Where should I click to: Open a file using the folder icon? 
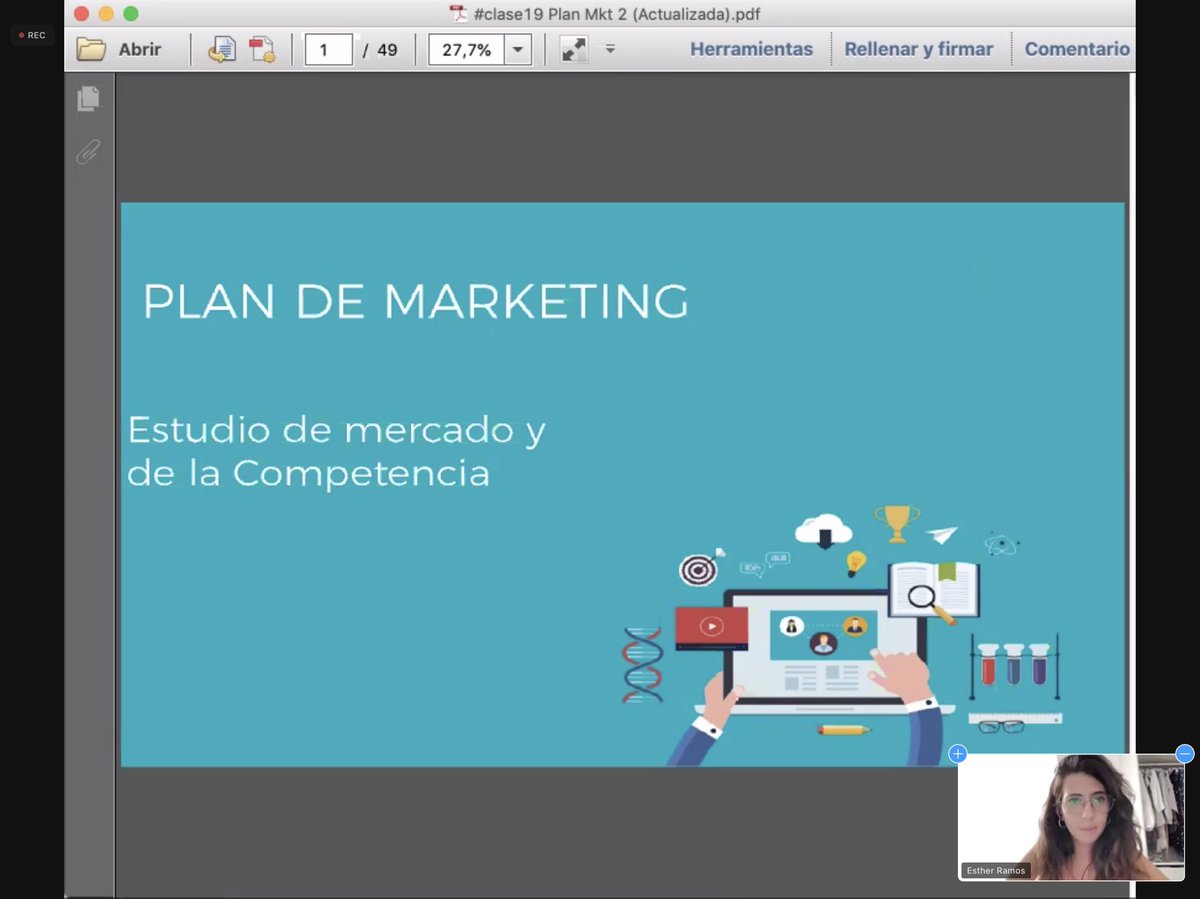90,48
